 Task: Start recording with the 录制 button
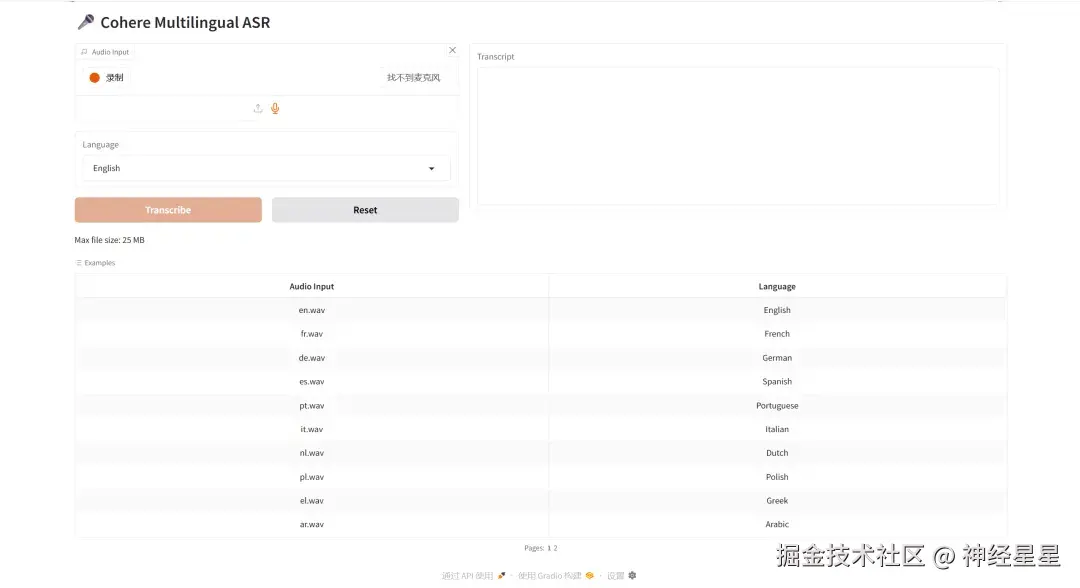pyautogui.click(x=107, y=78)
